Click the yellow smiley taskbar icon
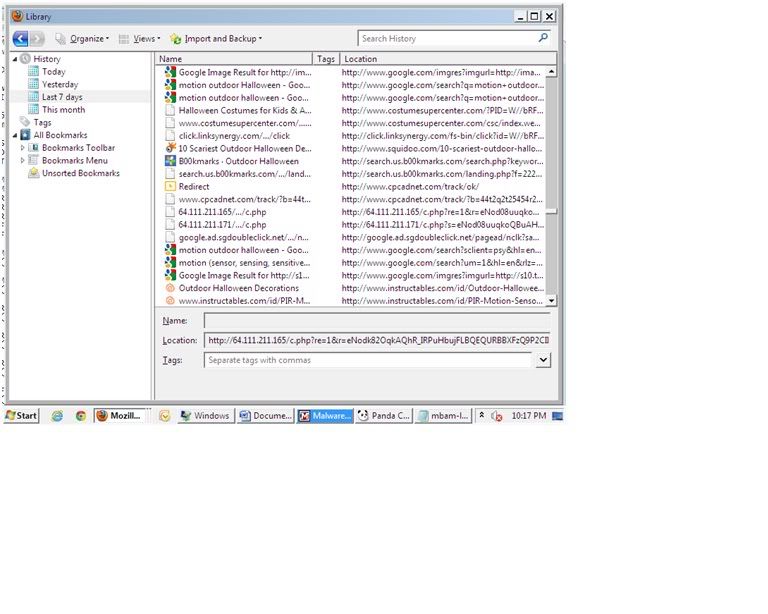 click(x=165, y=416)
